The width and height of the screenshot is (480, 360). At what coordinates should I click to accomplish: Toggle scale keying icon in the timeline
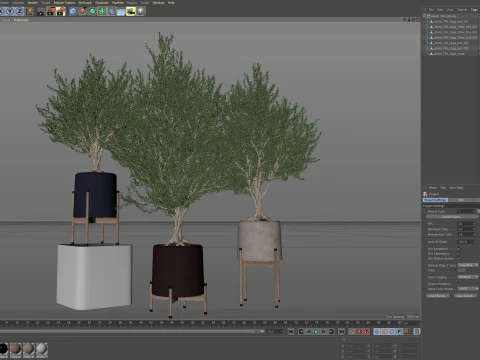tap(384, 331)
